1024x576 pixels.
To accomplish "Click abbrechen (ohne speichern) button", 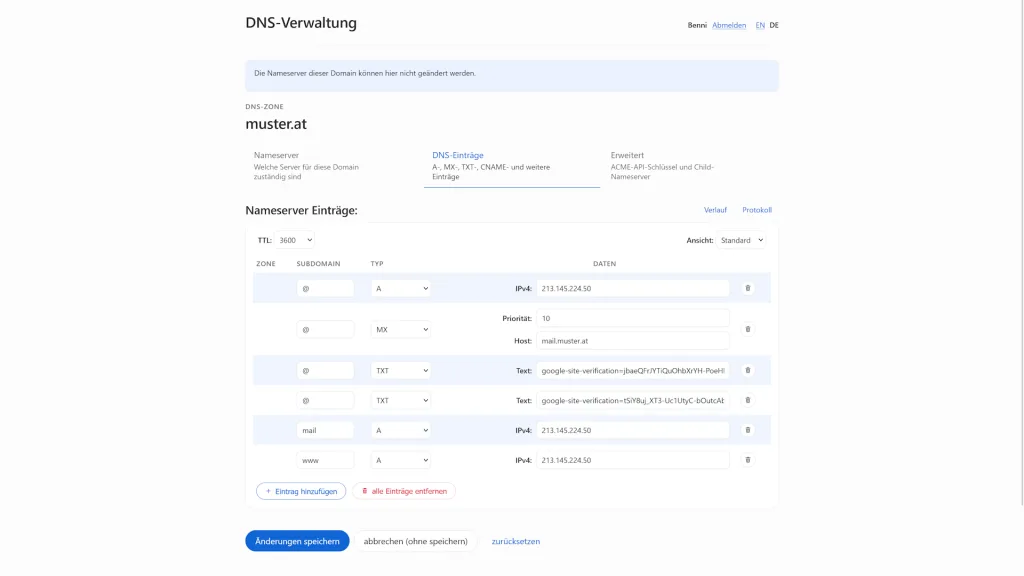I will click(x=415, y=541).
